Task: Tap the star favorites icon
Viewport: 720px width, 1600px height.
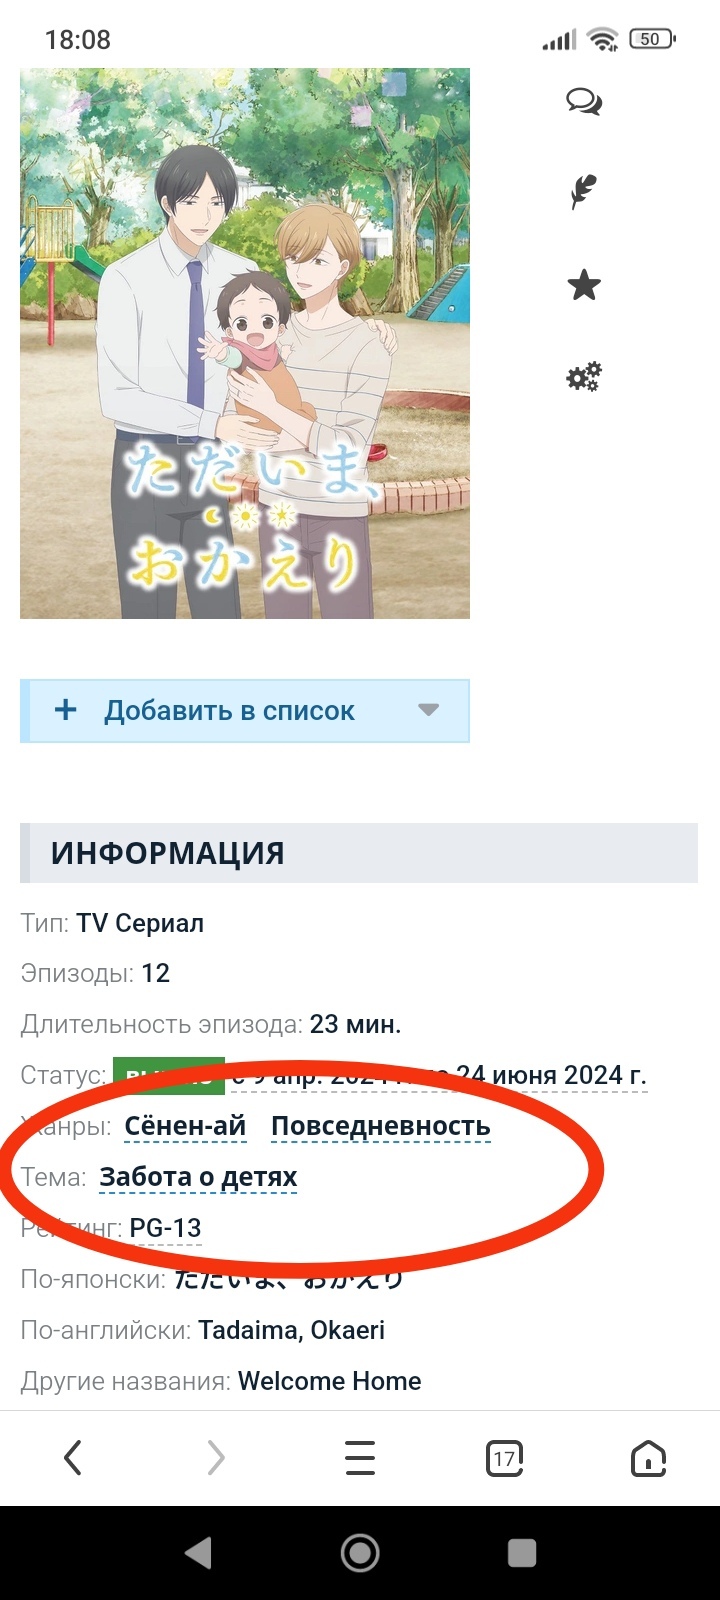Action: [x=584, y=285]
